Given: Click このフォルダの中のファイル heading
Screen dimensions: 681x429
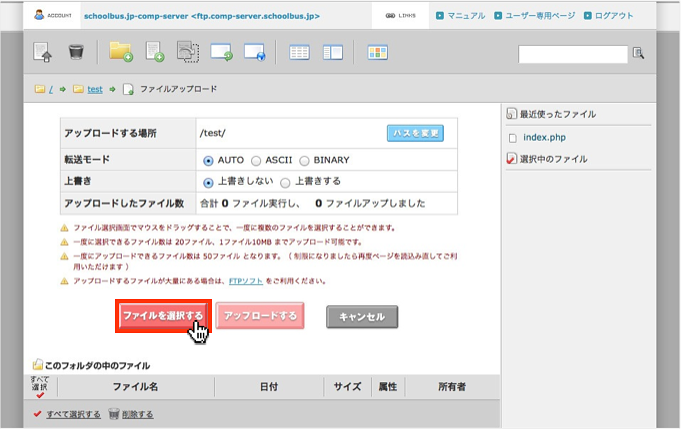Looking at the screenshot, I should (x=97, y=366).
